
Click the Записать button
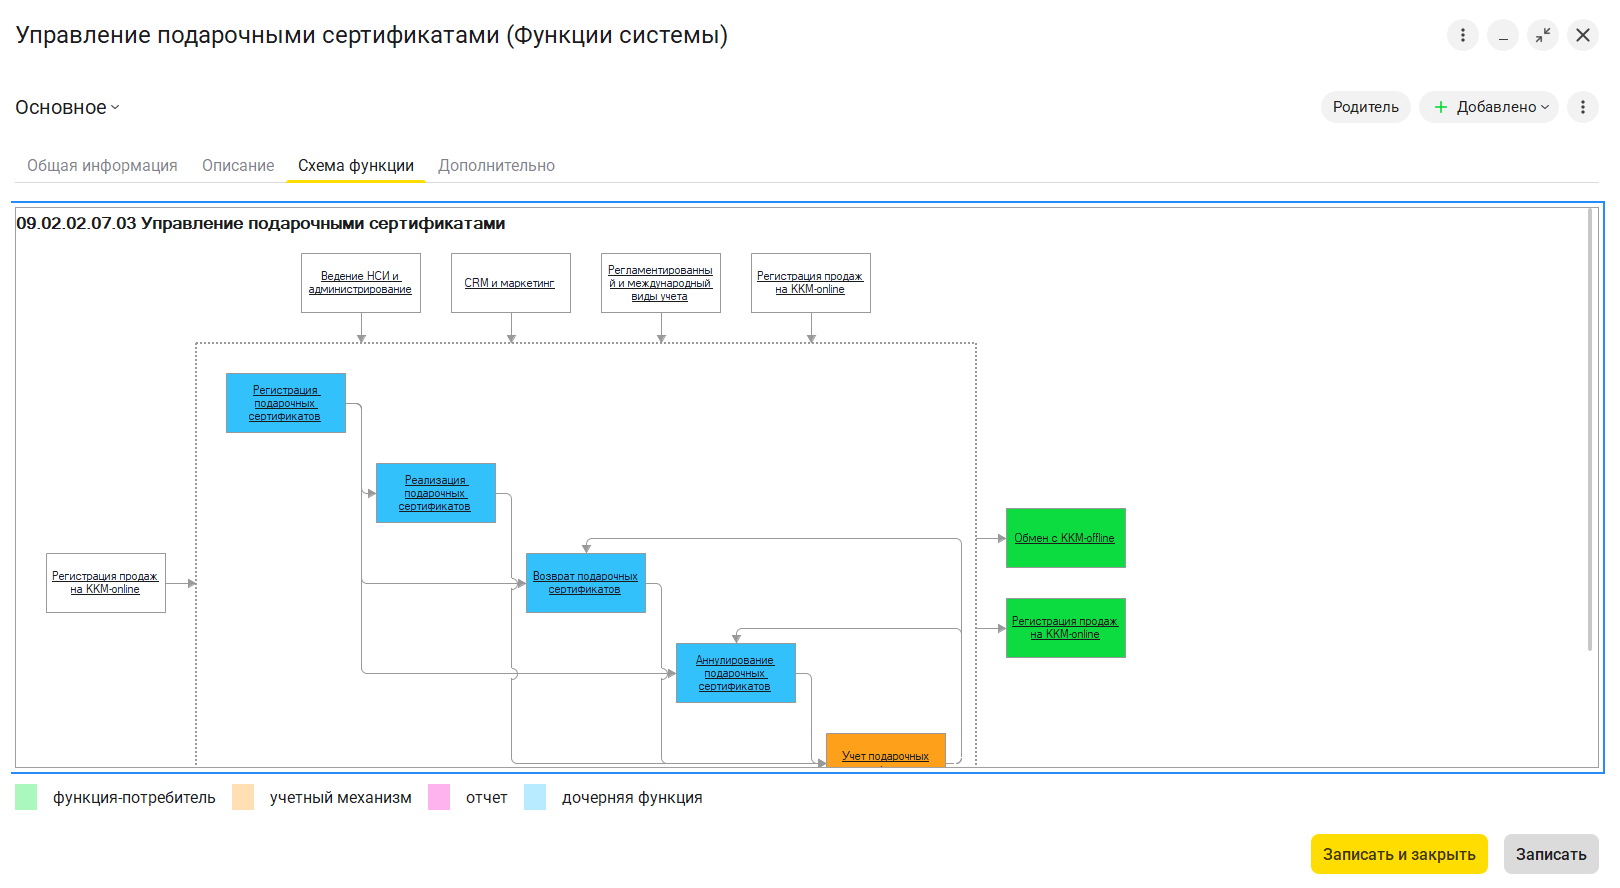click(x=1550, y=854)
